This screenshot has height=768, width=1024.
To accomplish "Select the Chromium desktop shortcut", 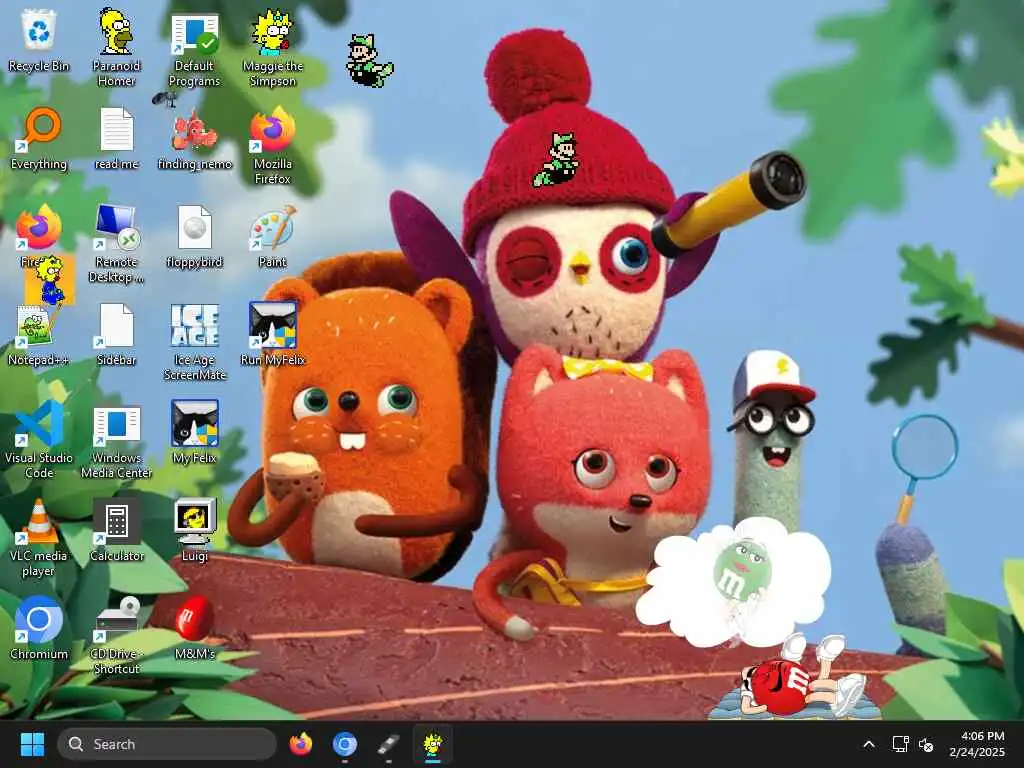I will point(39,628).
